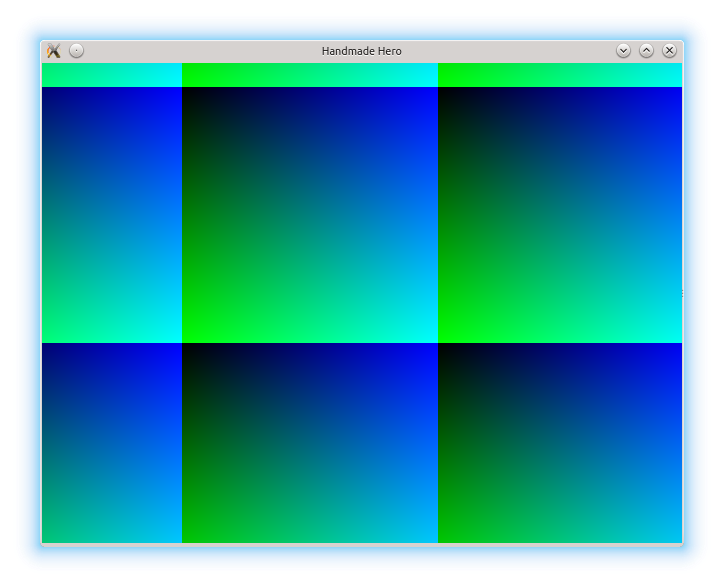
Task: Click the black corner of the center tile
Action: tap(188, 93)
